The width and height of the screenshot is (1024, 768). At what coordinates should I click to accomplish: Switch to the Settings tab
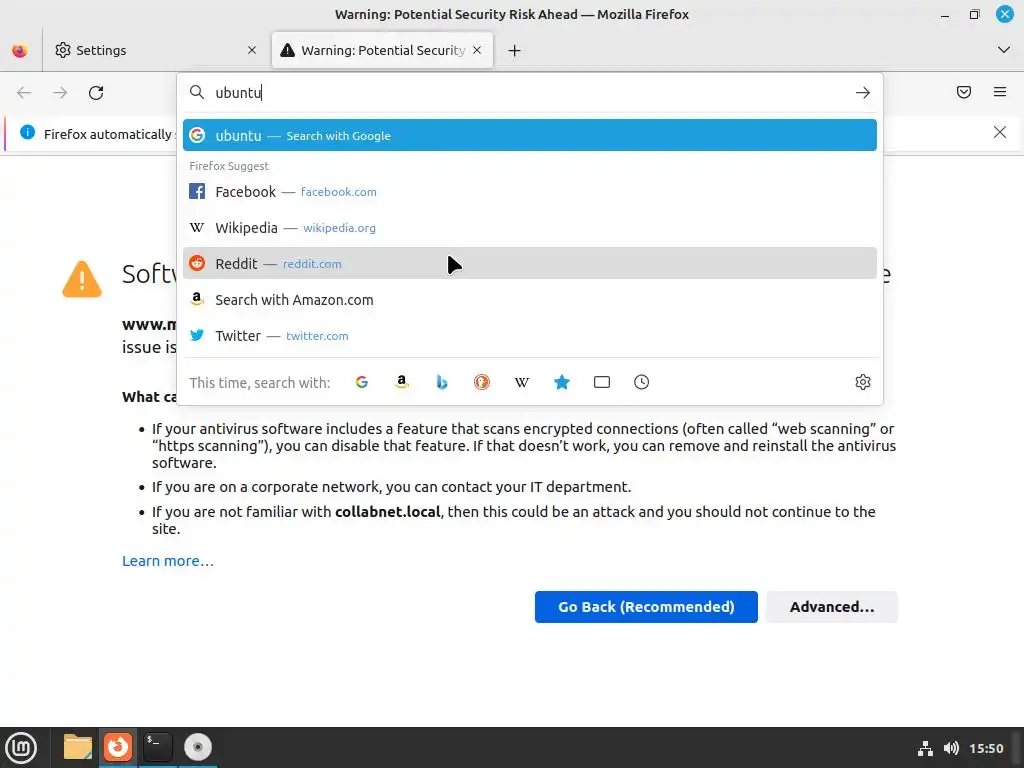[x=155, y=50]
